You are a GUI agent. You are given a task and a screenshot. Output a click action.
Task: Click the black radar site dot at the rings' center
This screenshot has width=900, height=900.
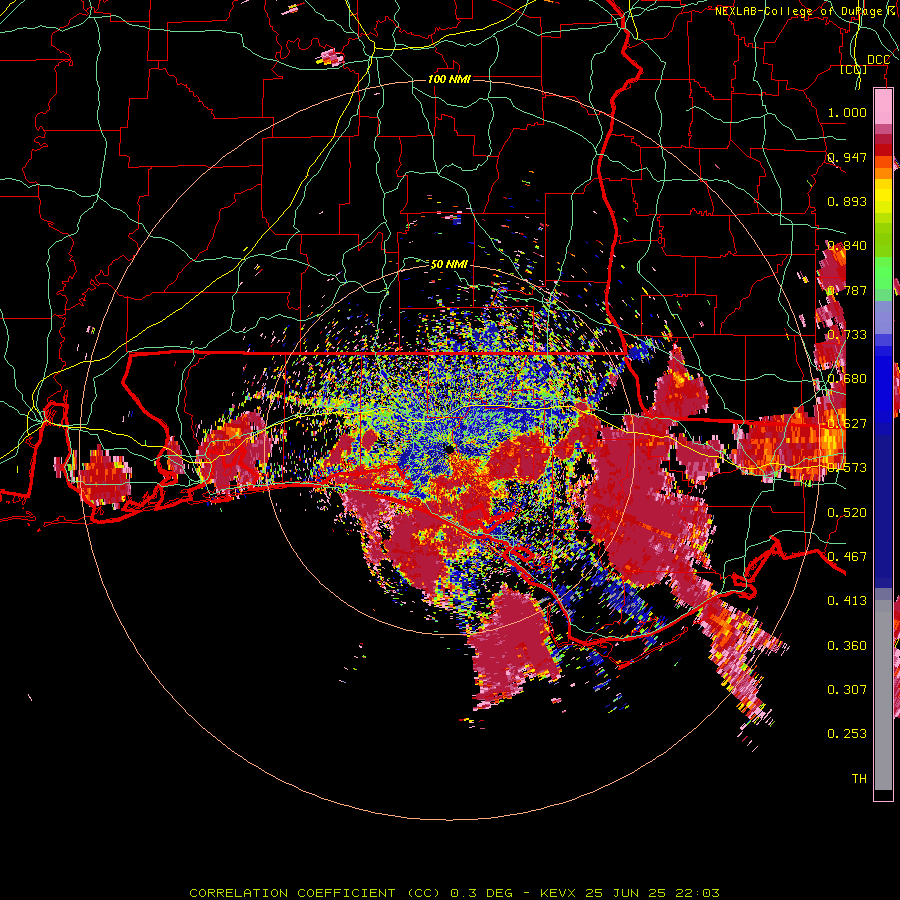(x=449, y=449)
